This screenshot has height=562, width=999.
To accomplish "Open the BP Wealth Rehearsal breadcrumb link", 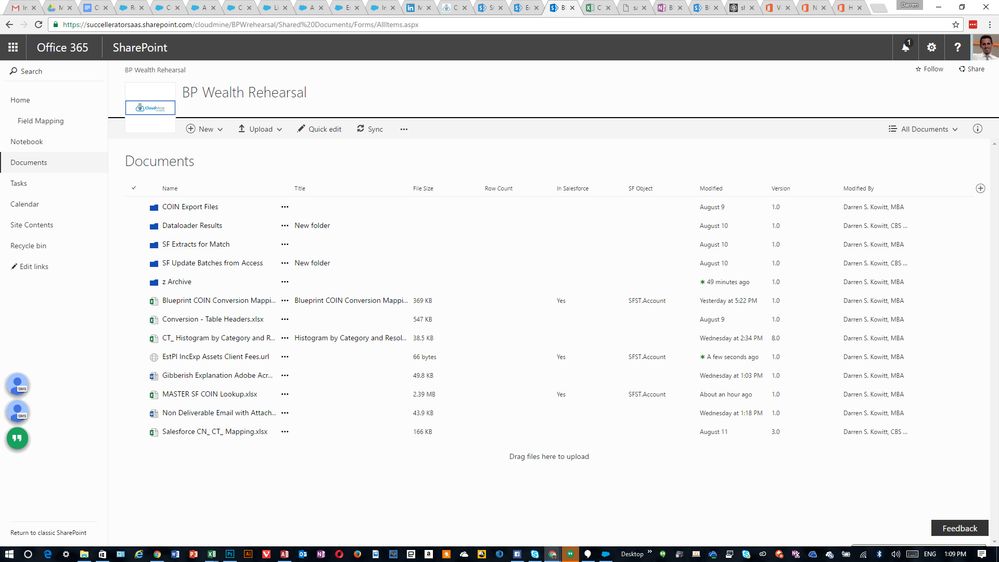I will 155,70.
